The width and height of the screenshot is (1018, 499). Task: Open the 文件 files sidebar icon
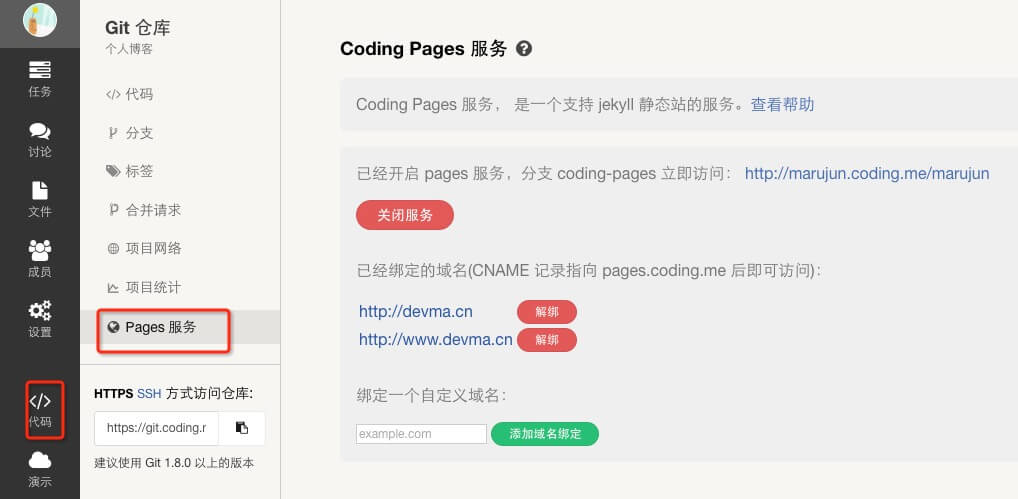[40, 199]
